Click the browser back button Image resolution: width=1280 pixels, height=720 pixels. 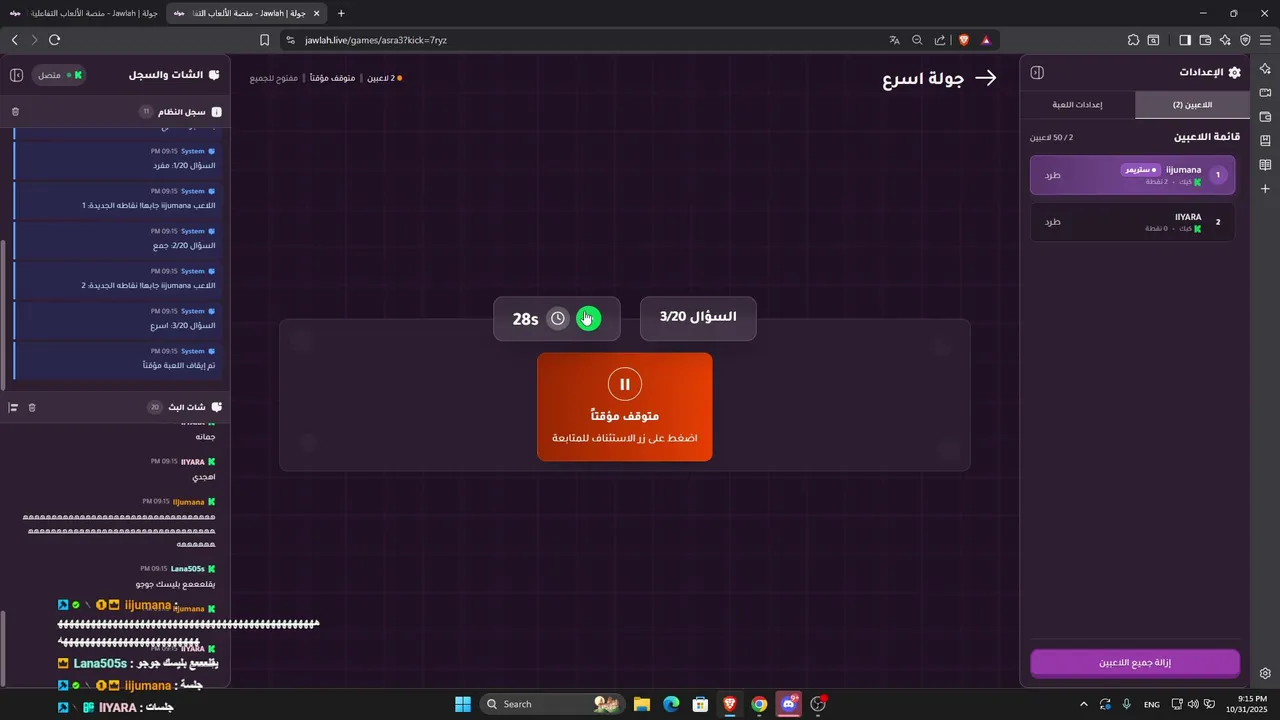click(15, 40)
